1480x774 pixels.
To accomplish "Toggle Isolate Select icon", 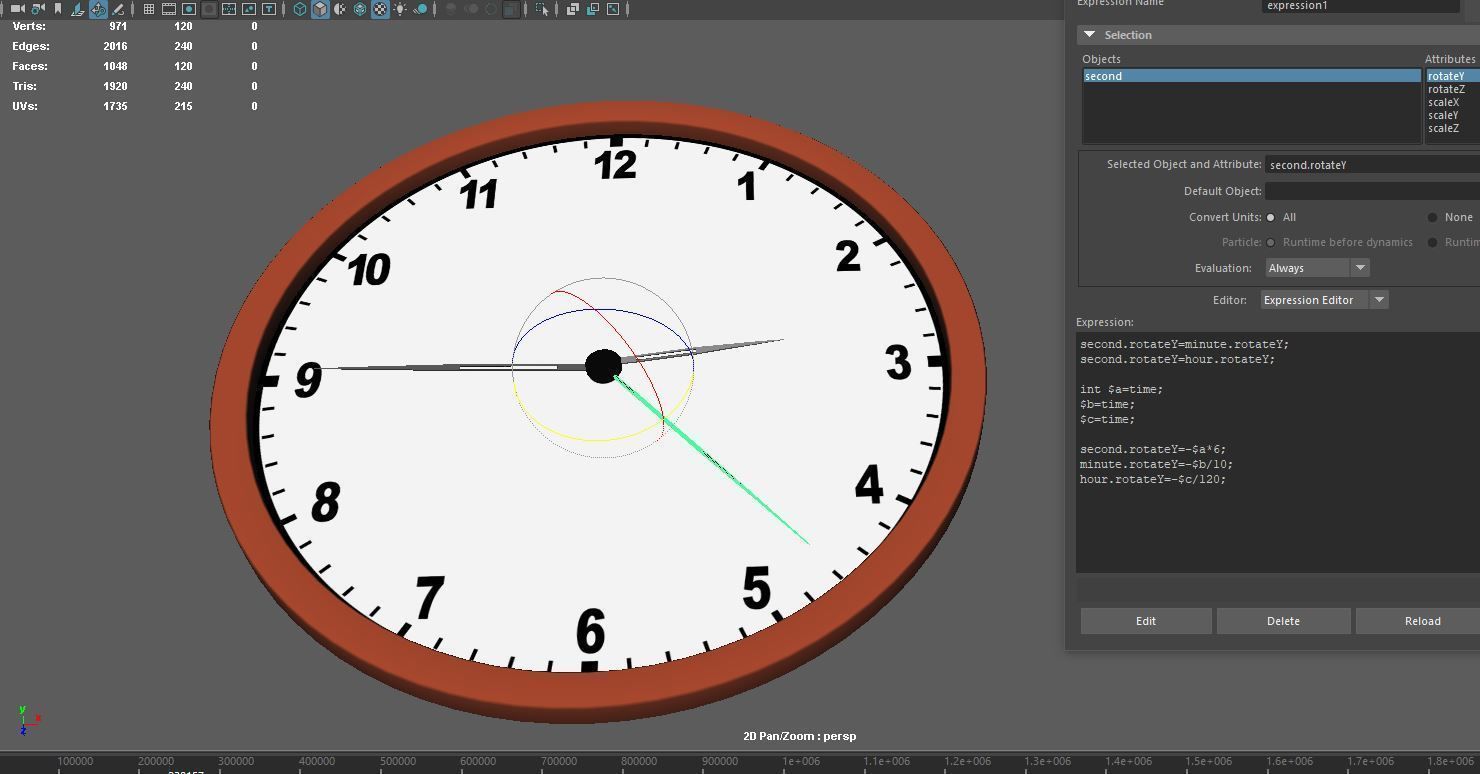I will point(541,9).
